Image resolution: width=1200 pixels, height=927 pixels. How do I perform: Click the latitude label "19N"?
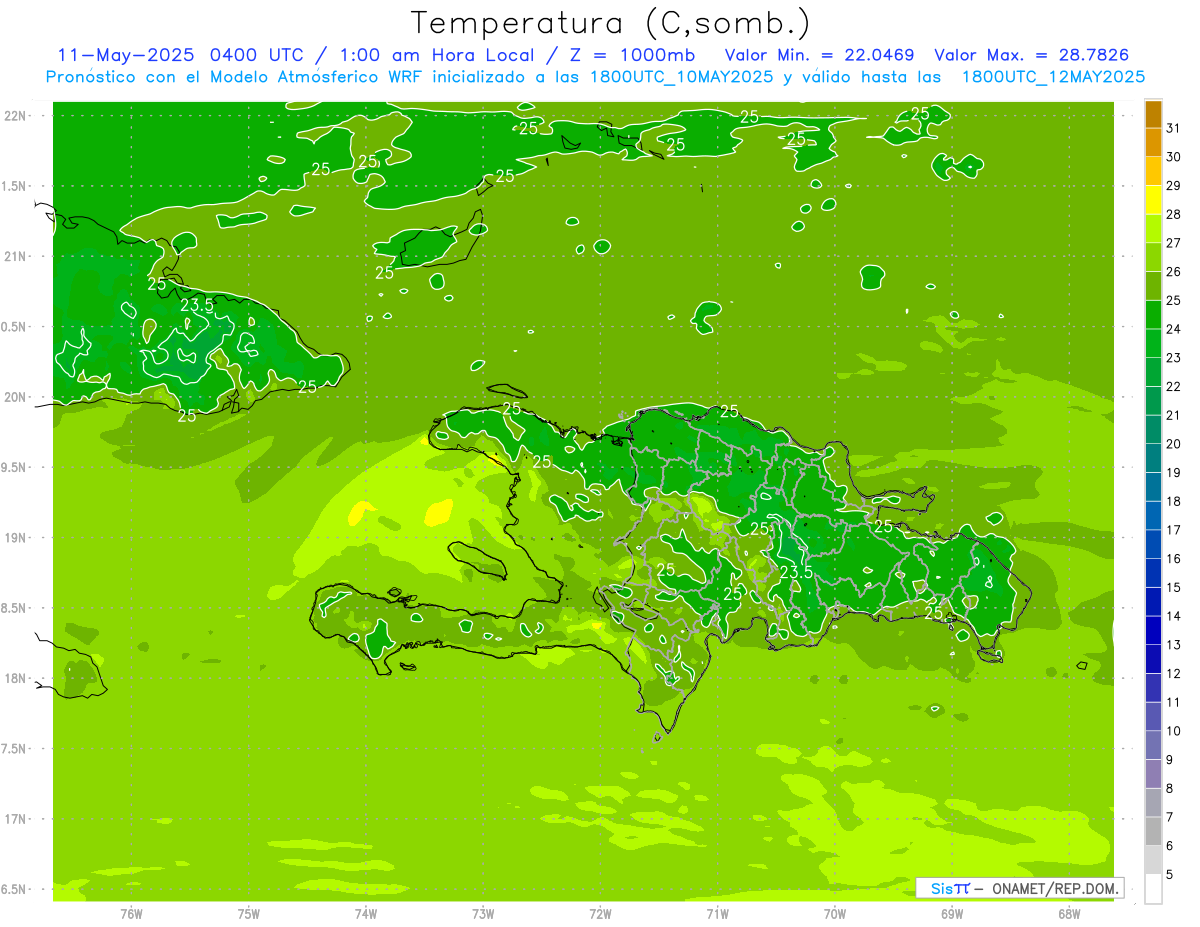coord(17,538)
